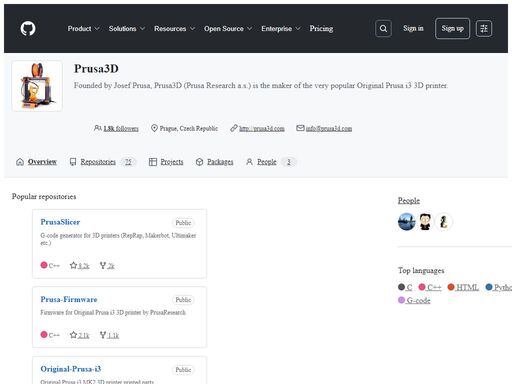Click the C gray language color dot
The image size is (512, 384).
pos(401,287)
